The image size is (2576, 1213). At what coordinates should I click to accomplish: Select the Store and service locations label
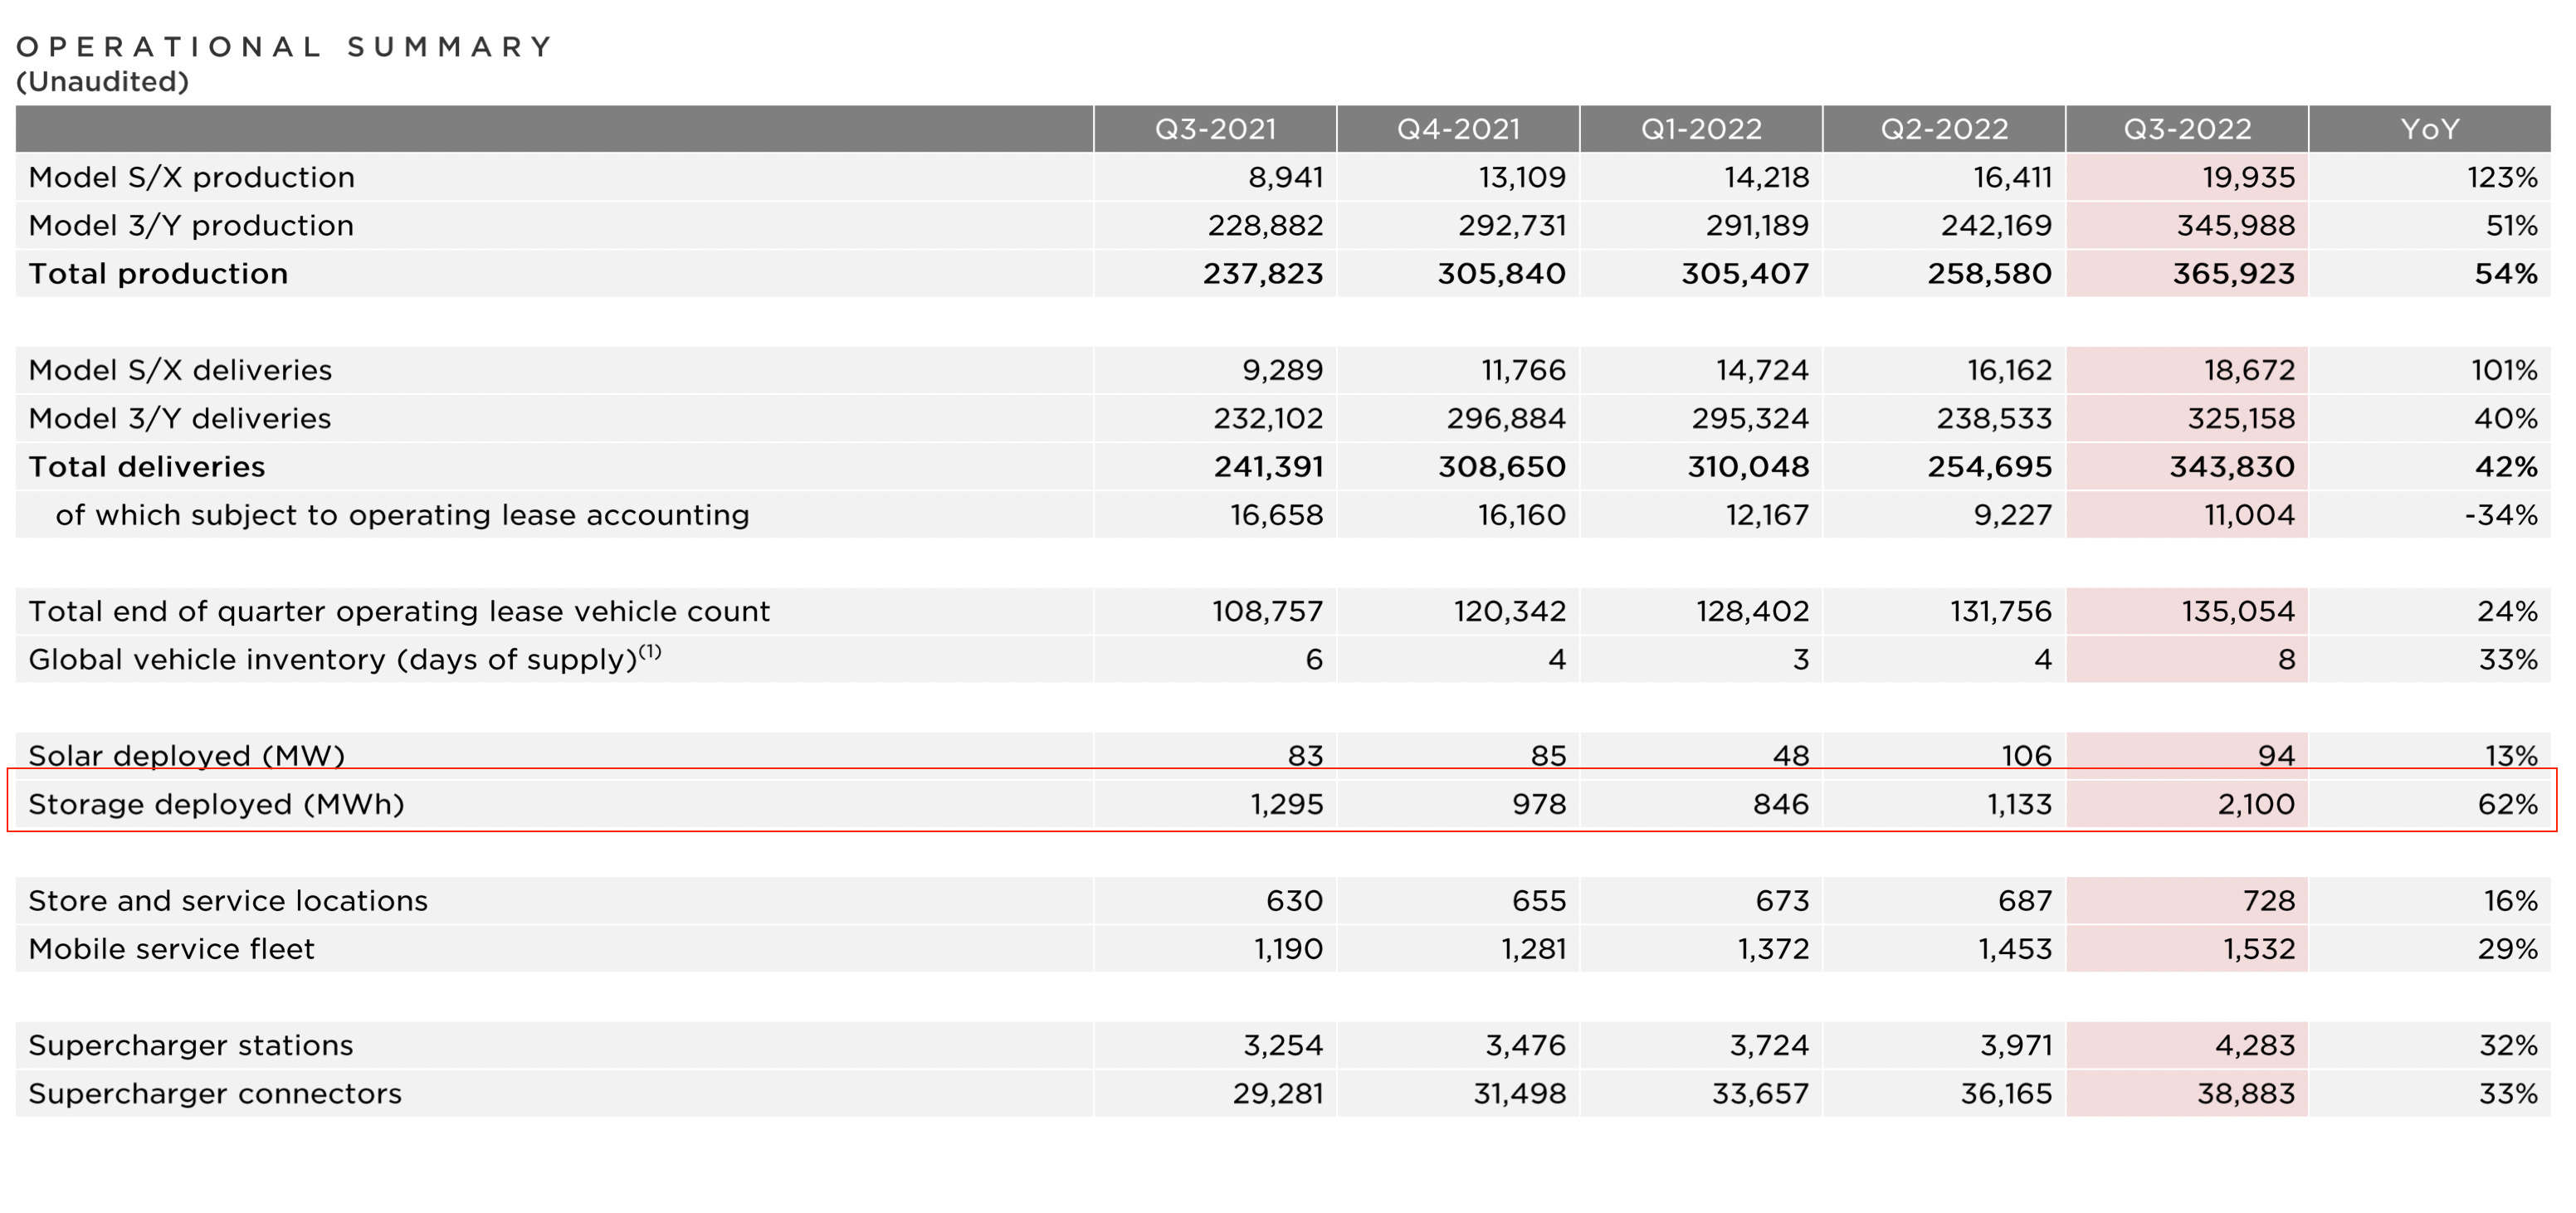pyautogui.click(x=228, y=901)
